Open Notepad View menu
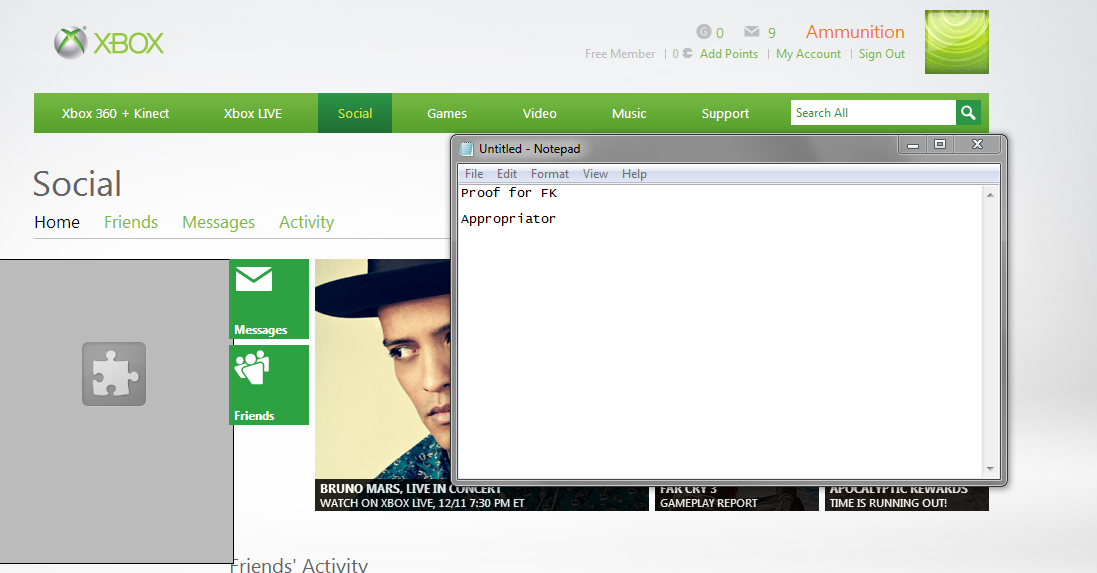Viewport: 1097px width, 573px height. pos(595,174)
